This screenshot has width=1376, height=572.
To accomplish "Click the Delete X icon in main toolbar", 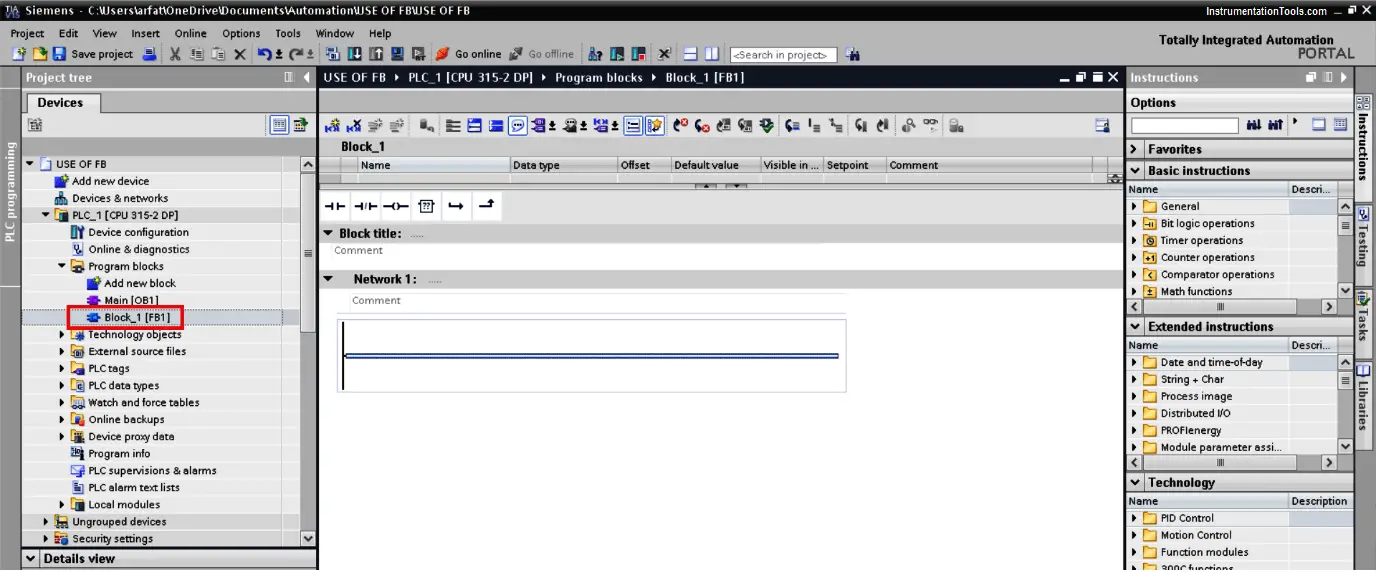I will tap(240, 54).
